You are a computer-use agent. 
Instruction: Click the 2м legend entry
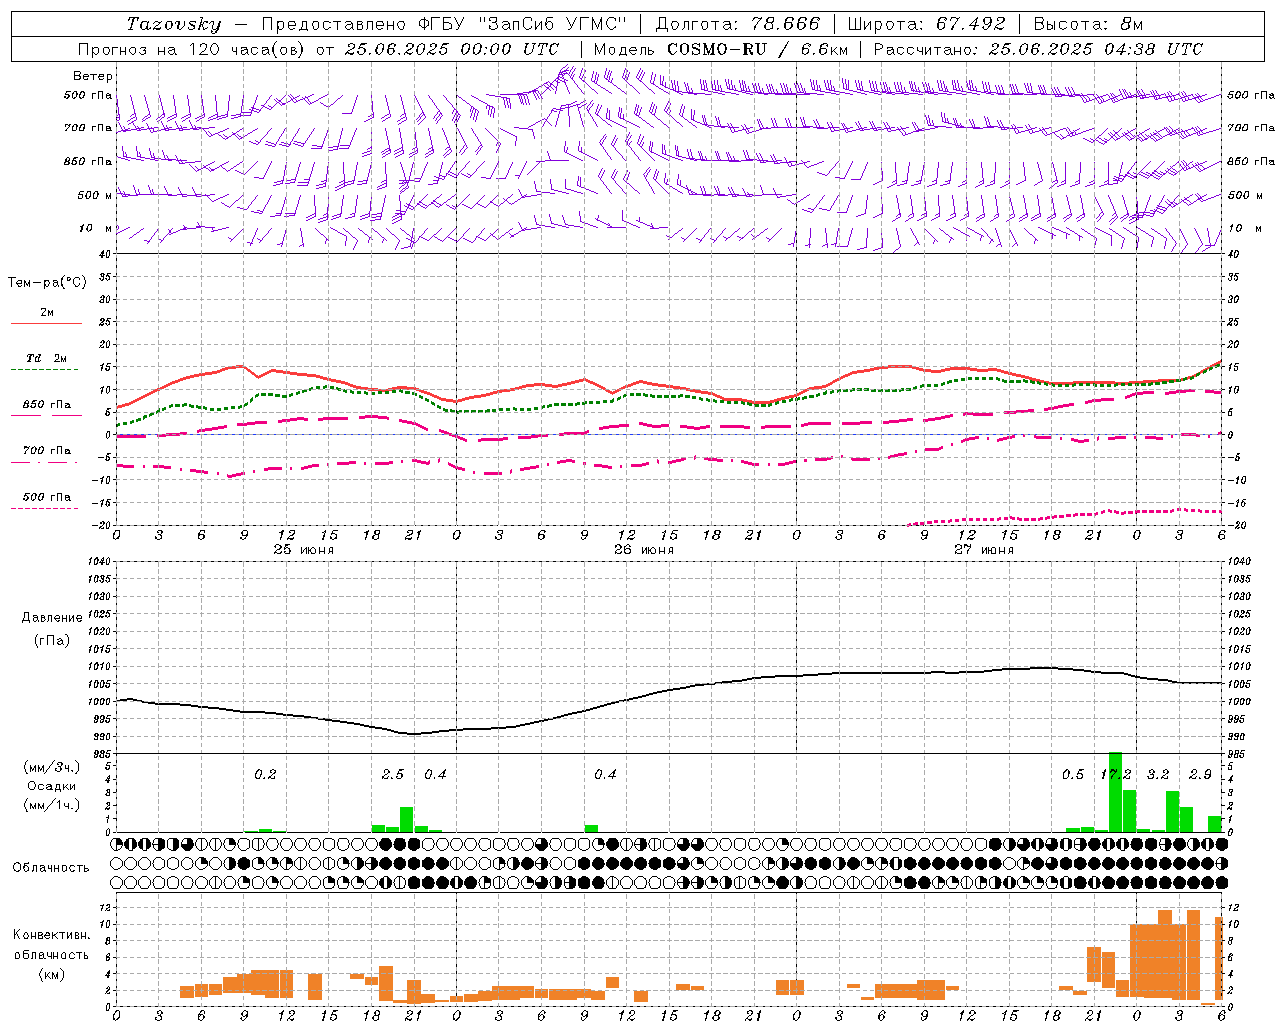tap(47, 313)
